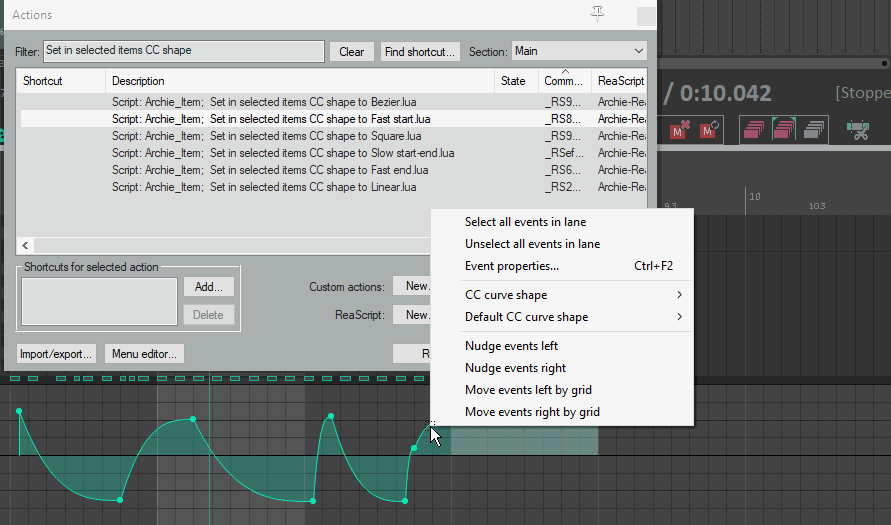Screen dimensions: 891x525
Task: Expand the CC curve shape submenu
Action: click(574, 295)
